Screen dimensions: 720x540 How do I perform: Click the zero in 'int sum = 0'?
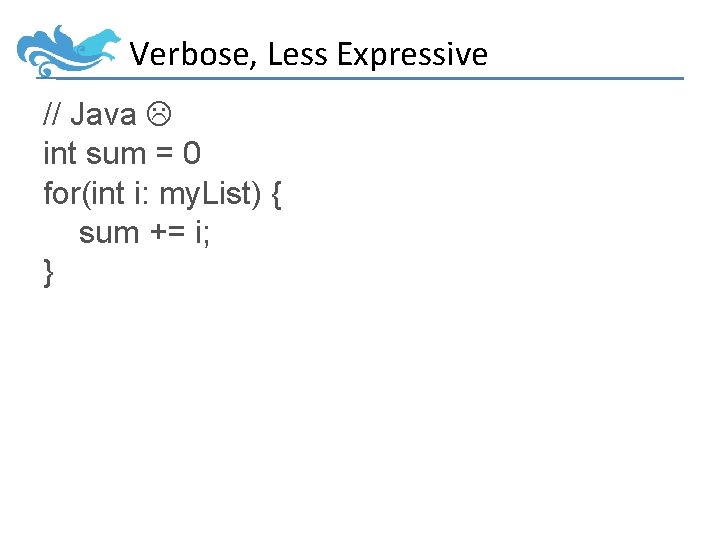click(x=192, y=154)
